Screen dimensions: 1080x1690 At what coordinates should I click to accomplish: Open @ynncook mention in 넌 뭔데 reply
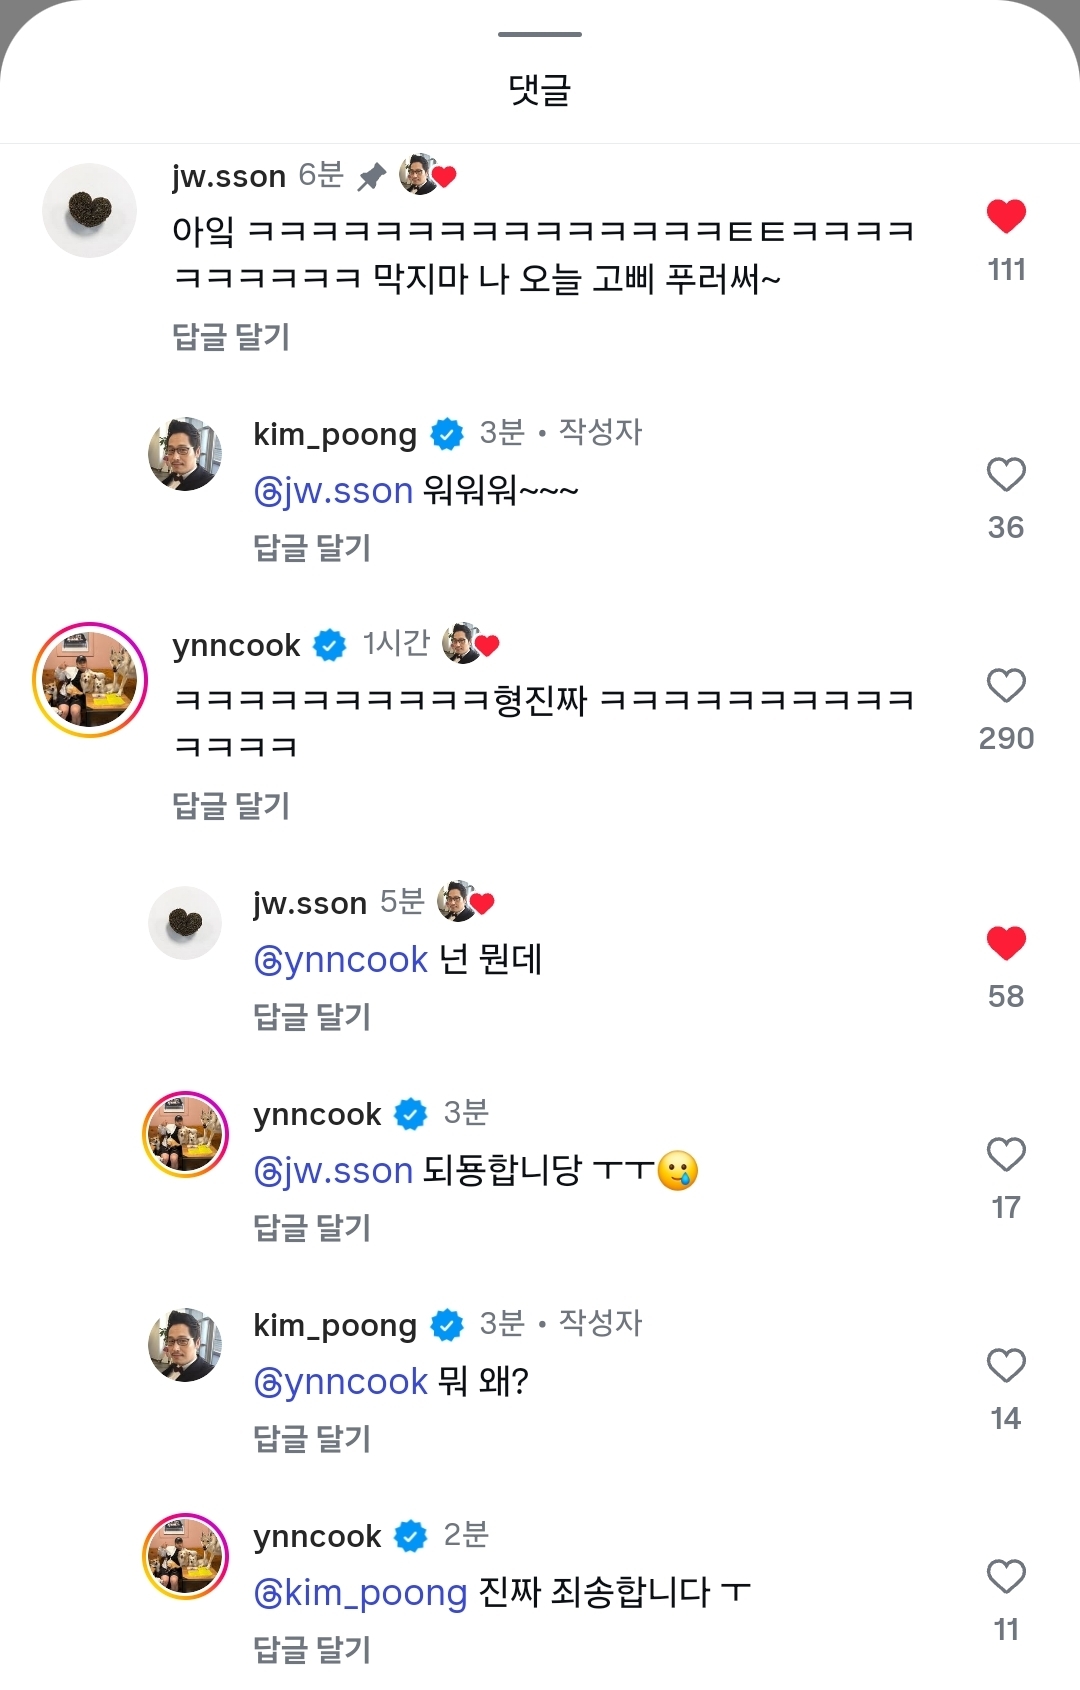pyautogui.click(x=341, y=960)
